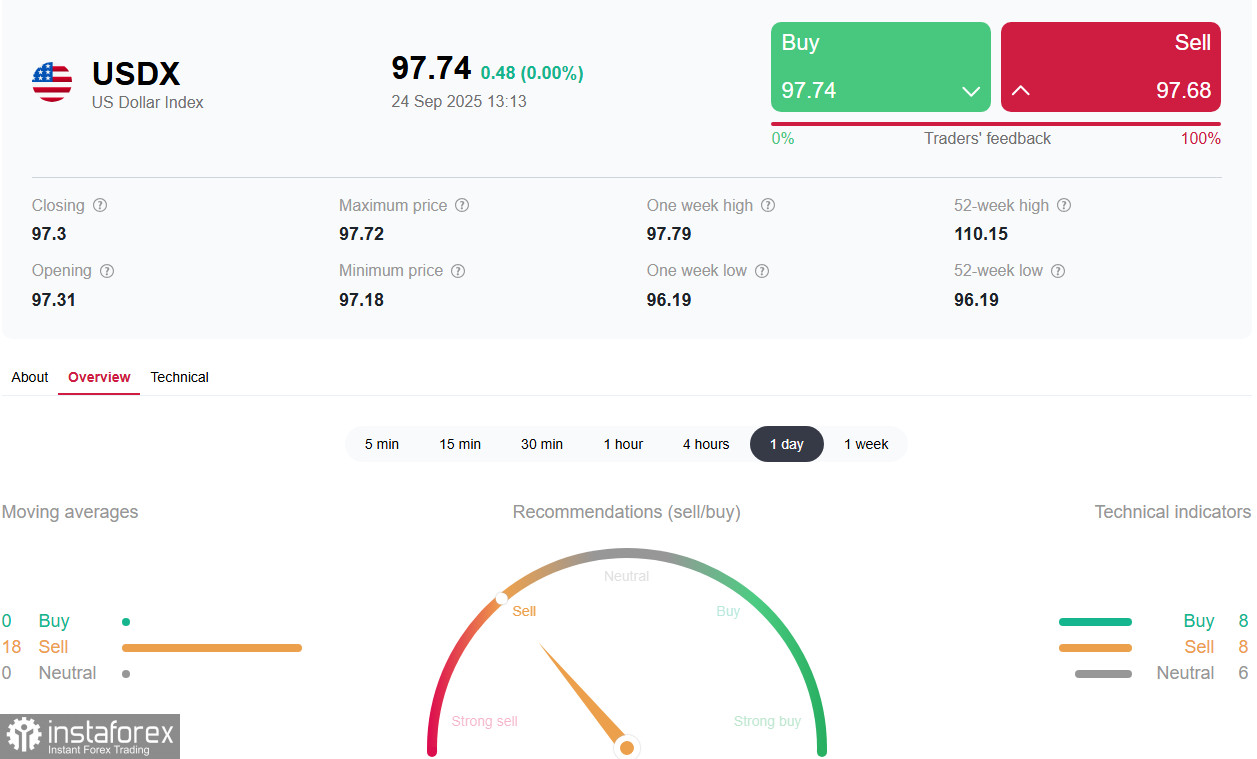Click the green Buy technical indicators bar
Image resolution: width=1257 pixels, height=759 pixels.
1095,622
